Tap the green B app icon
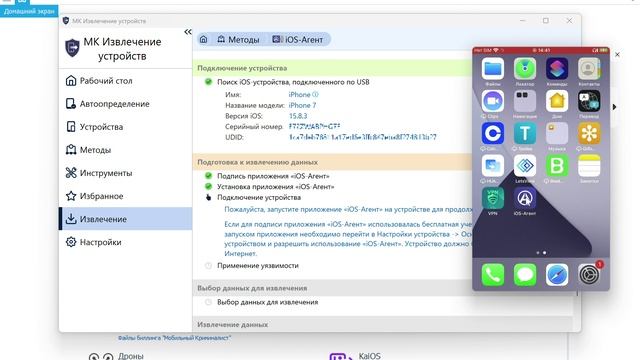Screen dimensions: 640x360 557,166
